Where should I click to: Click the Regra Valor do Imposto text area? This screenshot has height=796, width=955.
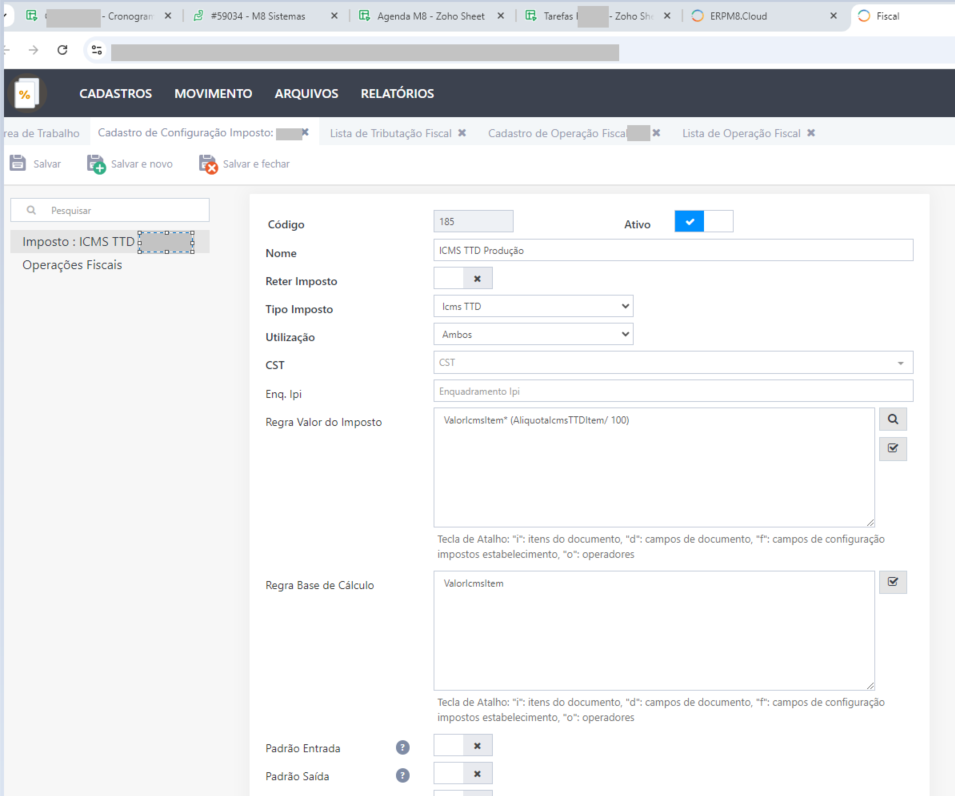click(654, 467)
